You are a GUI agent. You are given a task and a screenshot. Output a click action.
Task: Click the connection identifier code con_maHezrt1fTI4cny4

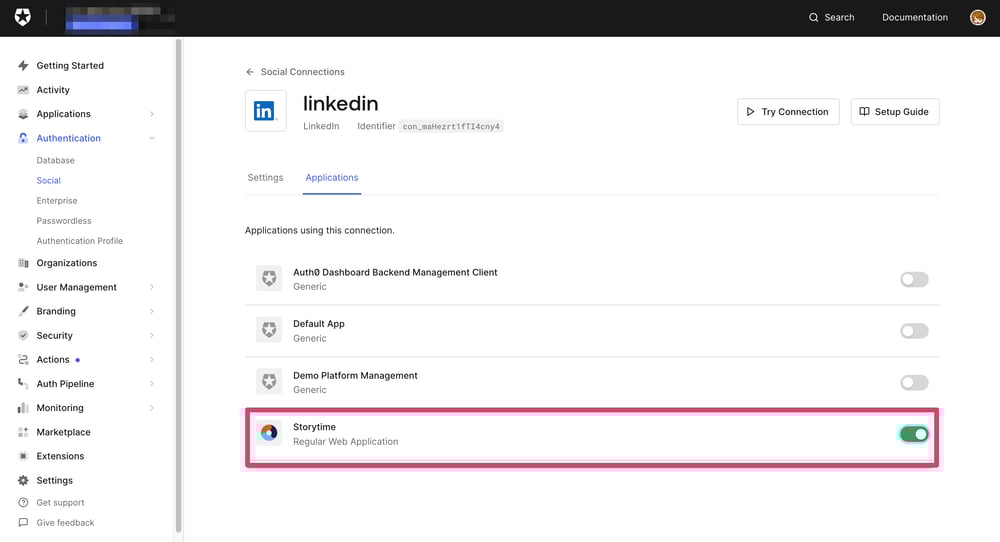pyautogui.click(x=451, y=126)
